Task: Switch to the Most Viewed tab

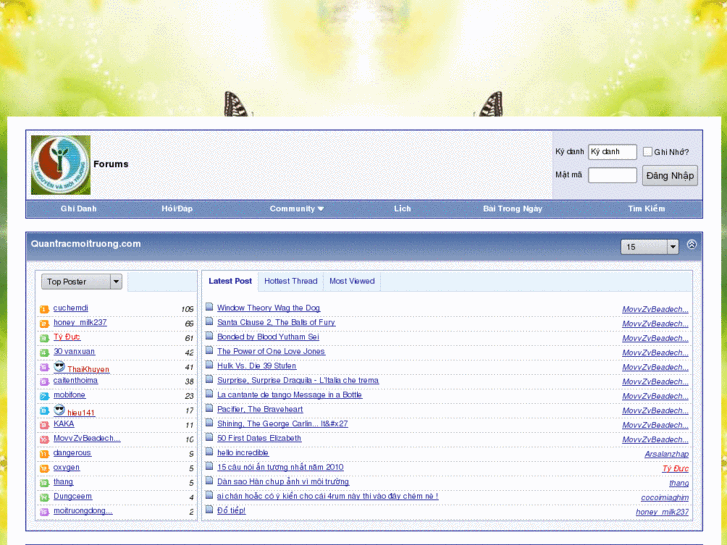Action: [x=352, y=281]
